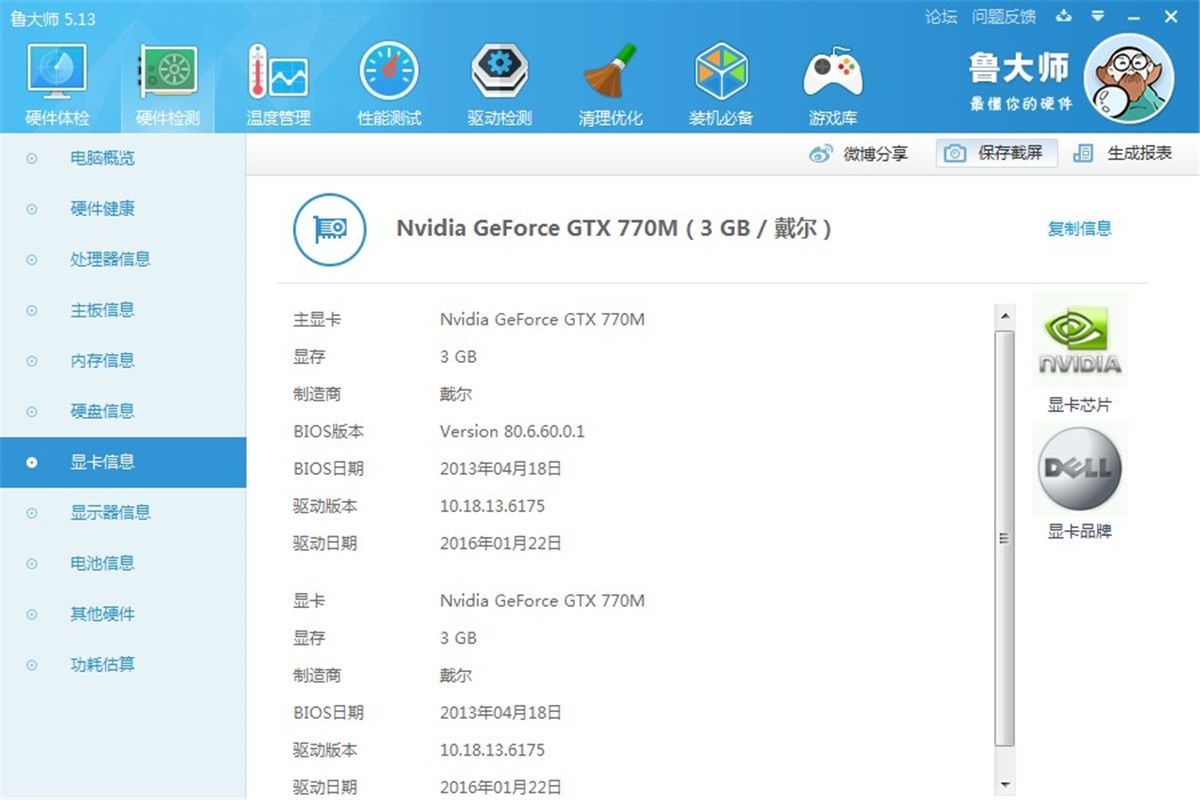Click the vertical scrollbar thumb
This screenshot has height=800, width=1200.
click(1005, 539)
